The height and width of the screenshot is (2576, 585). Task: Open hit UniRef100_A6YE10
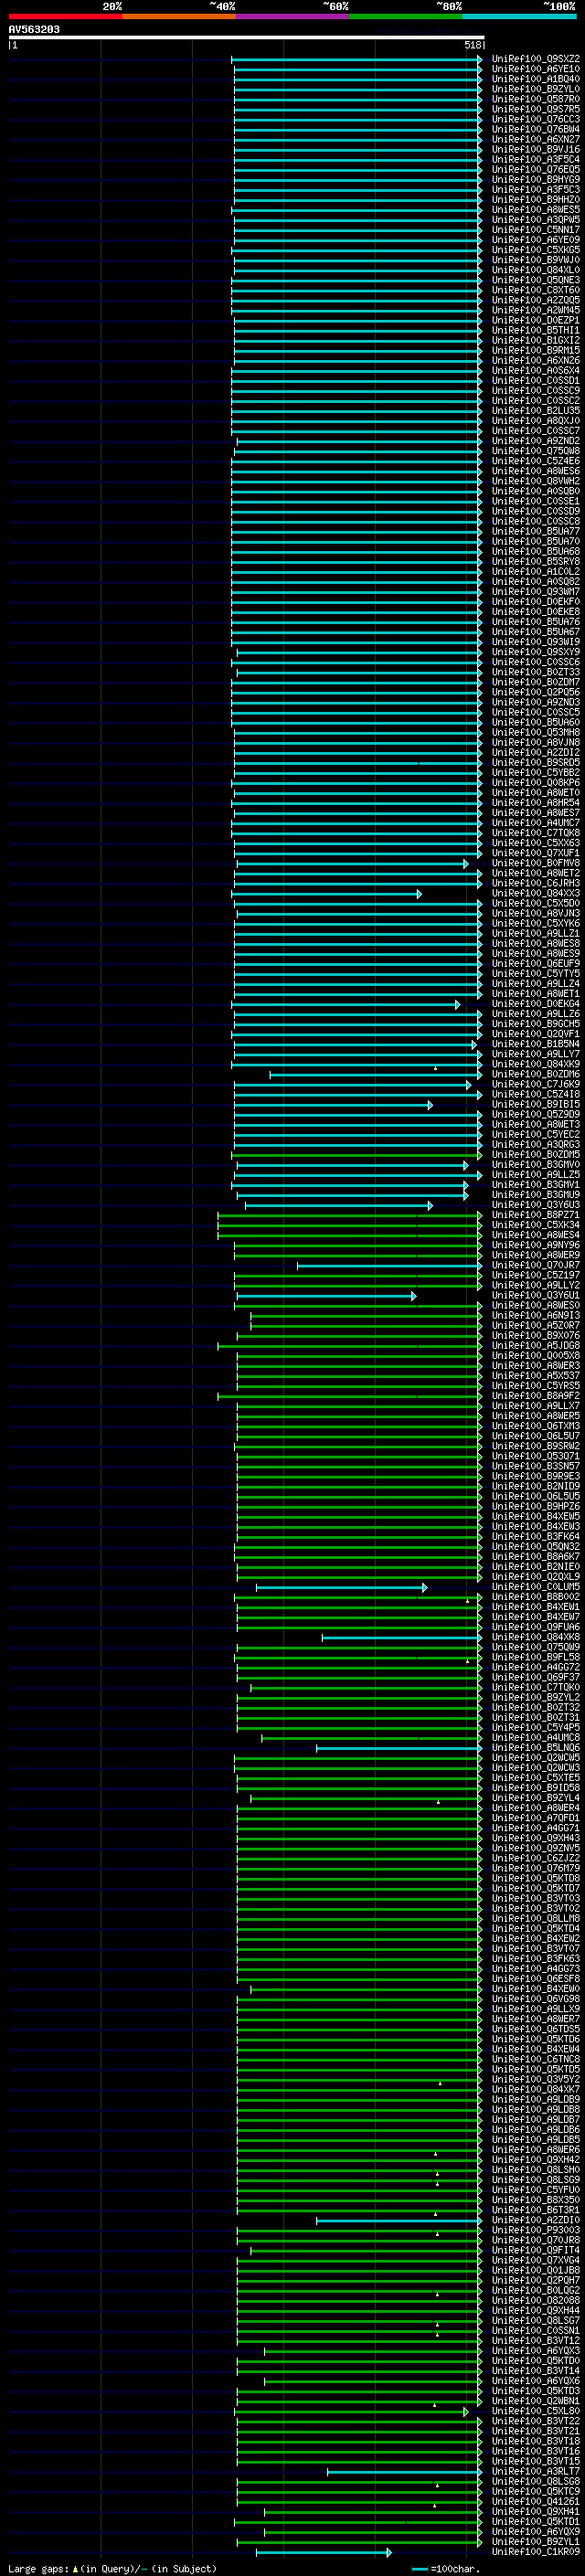(x=536, y=69)
